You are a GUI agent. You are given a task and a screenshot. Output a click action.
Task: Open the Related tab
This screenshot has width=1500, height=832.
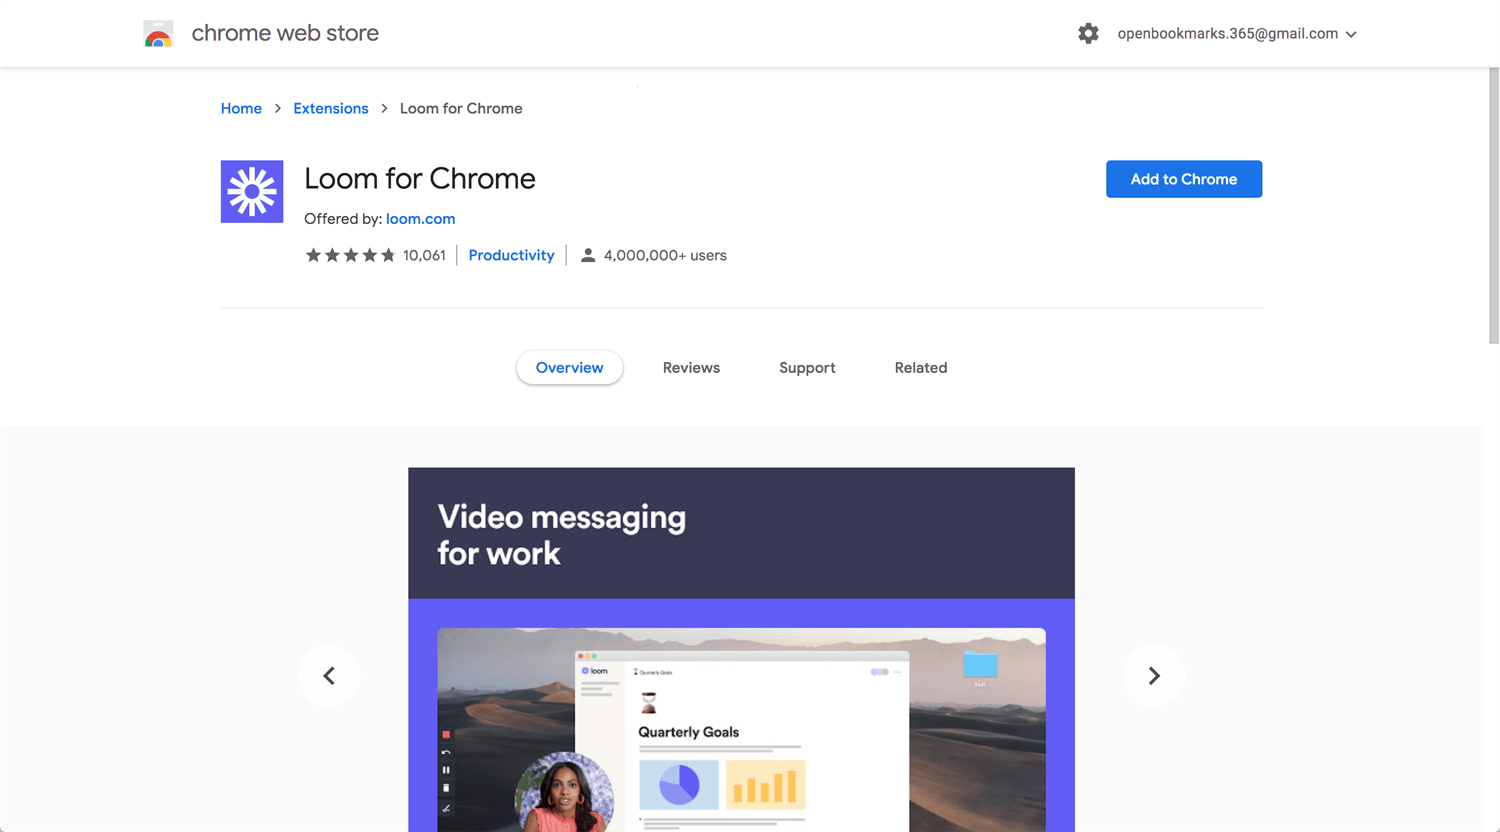921,368
